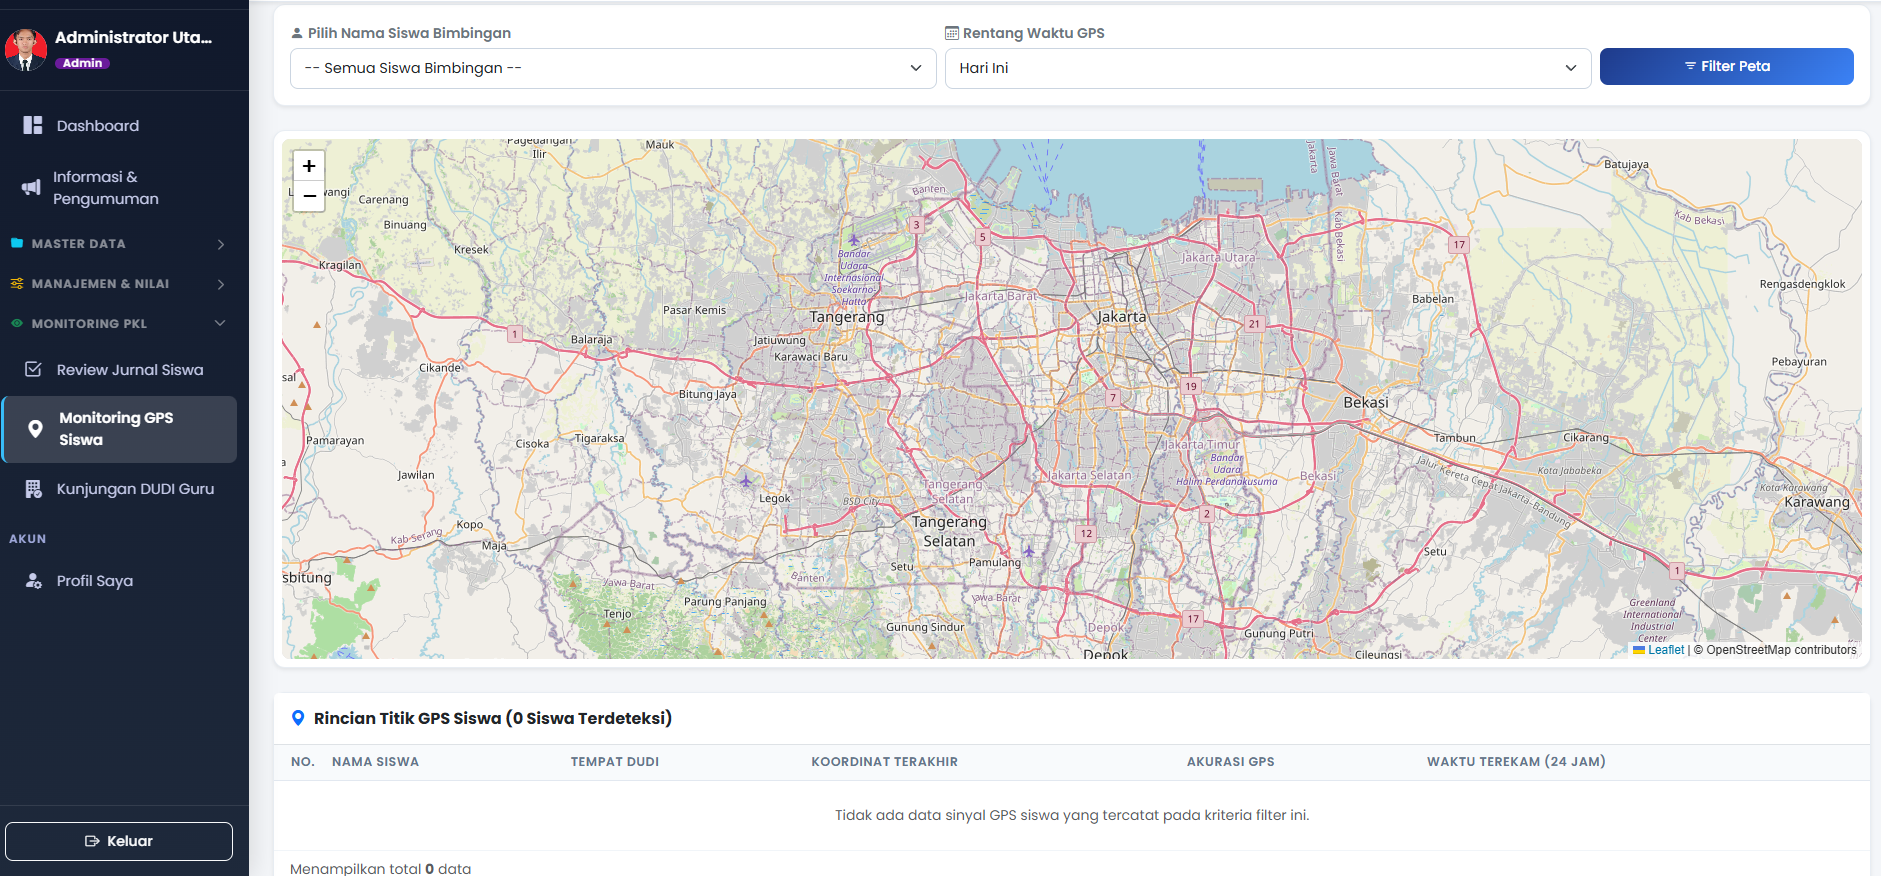The width and height of the screenshot is (1881, 876).
Task: Click the Admin role badge
Action: pyautogui.click(x=83, y=63)
